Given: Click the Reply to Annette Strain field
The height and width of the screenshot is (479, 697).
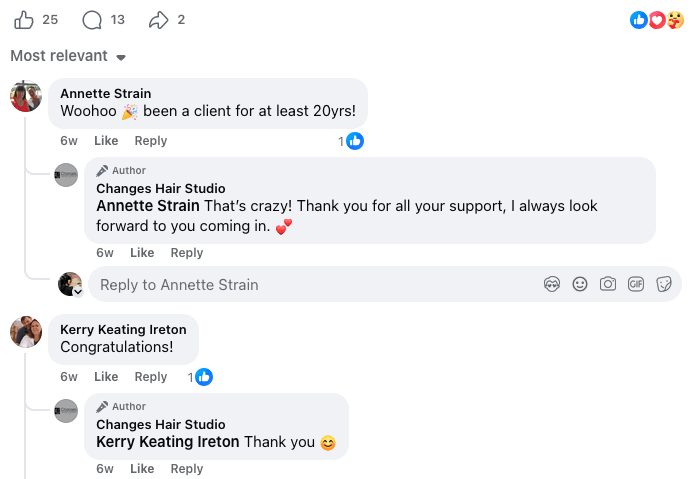Looking at the screenshot, I should pyautogui.click(x=385, y=284).
